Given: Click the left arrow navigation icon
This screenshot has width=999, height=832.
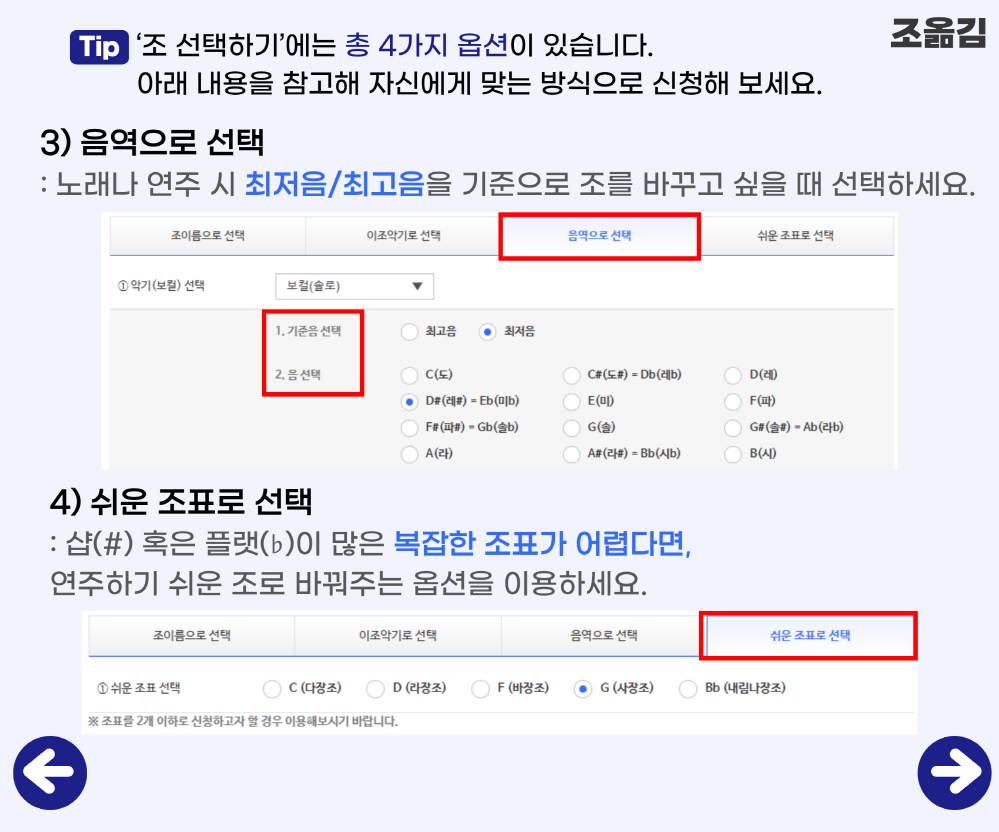Looking at the screenshot, I should click(50, 773).
